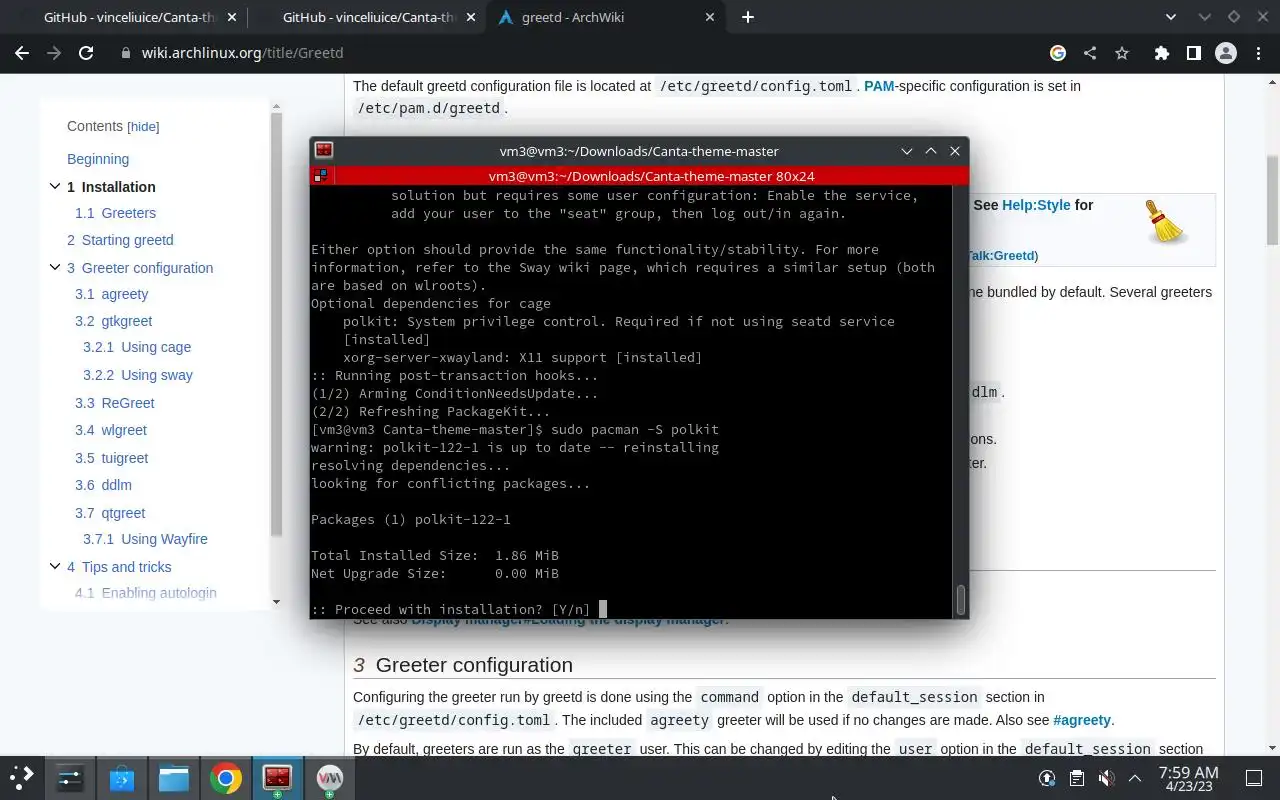1280x800 pixels.
Task: Click the terminal keep-below chevron down button
Action: pyautogui.click(x=907, y=151)
